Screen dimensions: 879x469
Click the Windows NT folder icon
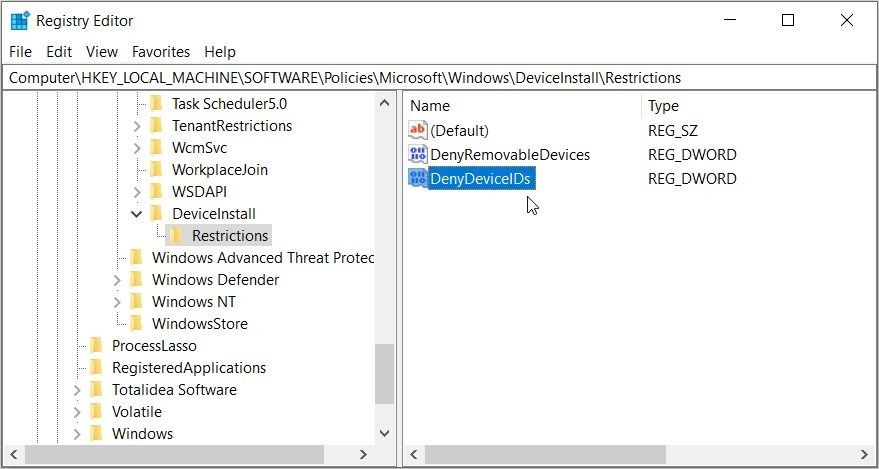[136, 301]
